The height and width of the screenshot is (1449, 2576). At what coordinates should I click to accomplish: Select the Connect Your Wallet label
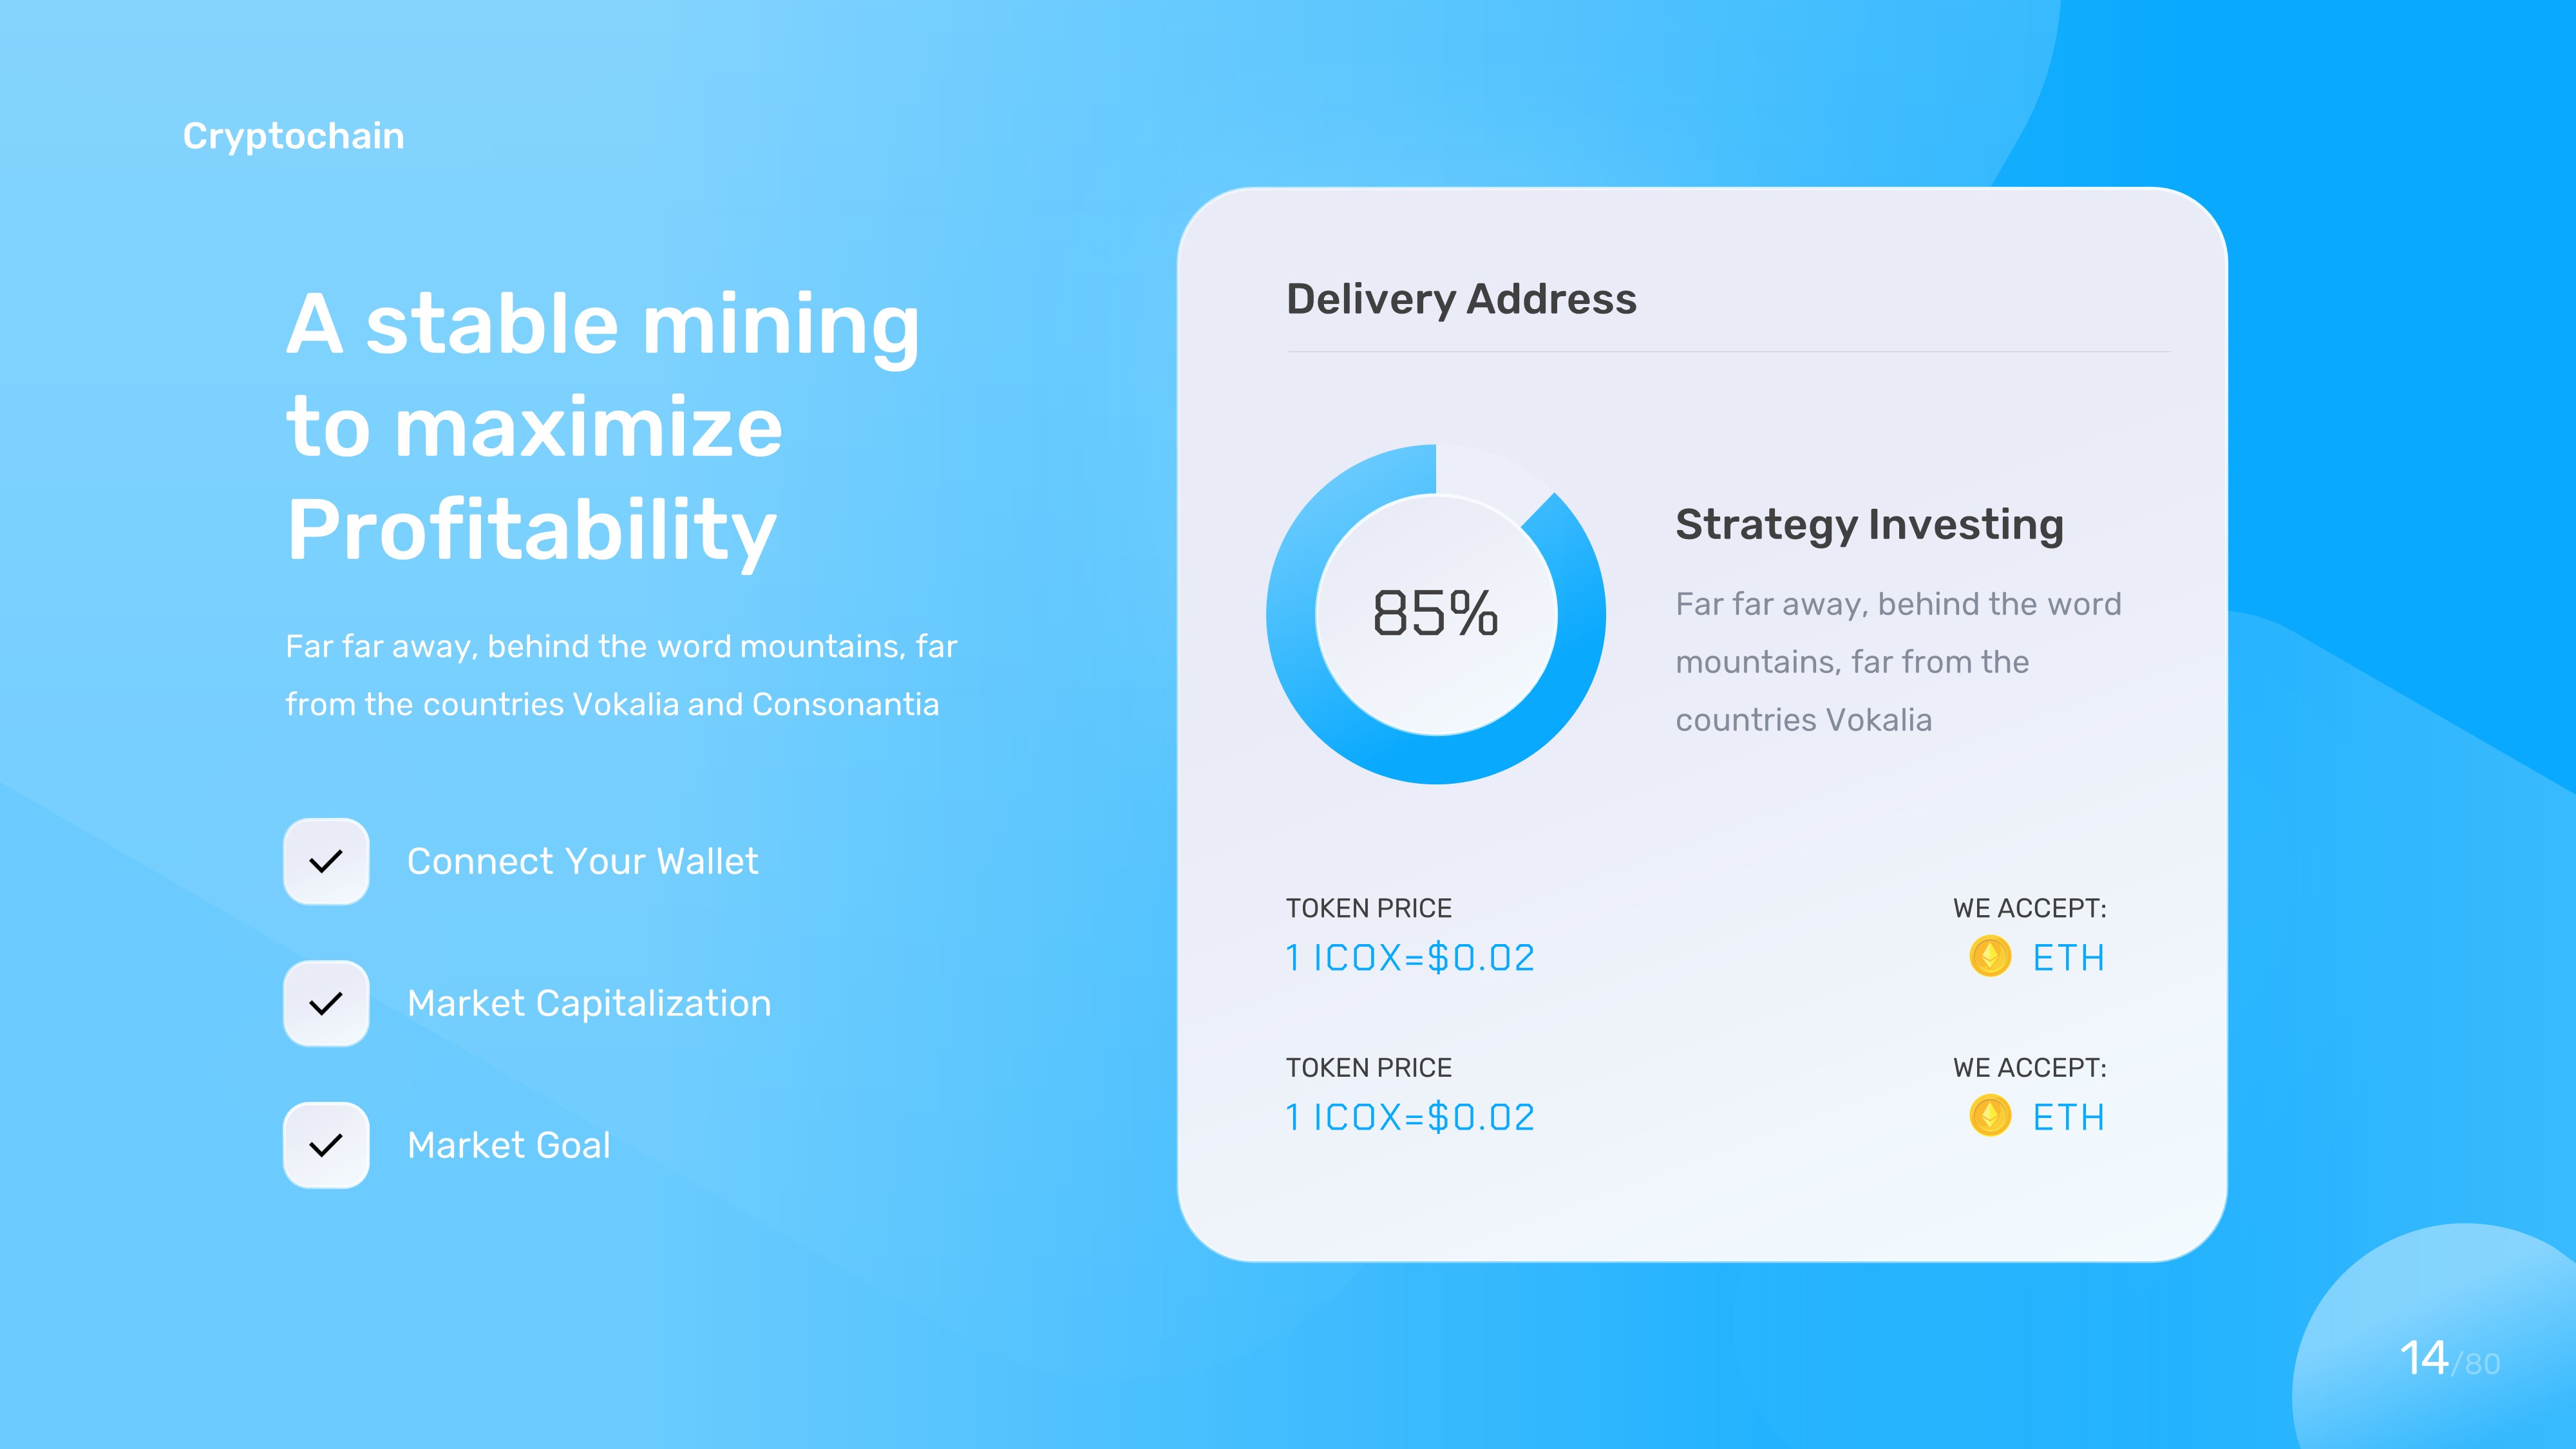click(582, 861)
